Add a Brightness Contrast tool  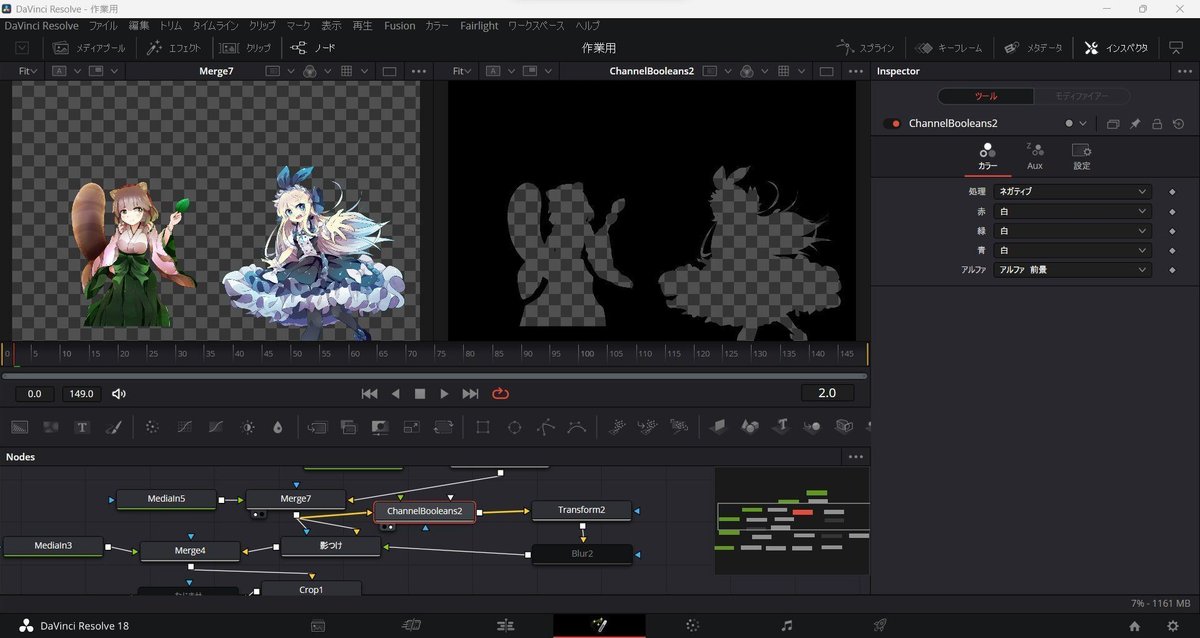point(247,427)
